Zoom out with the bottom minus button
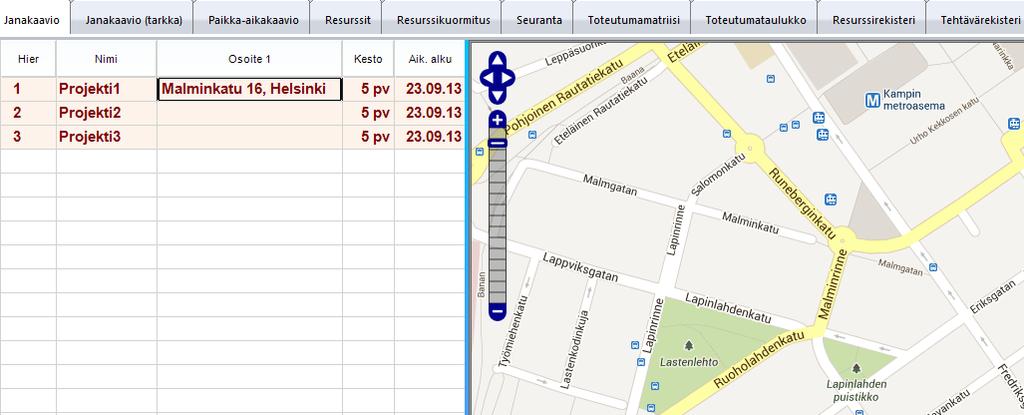Image resolution: width=1024 pixels, height=415 pixels. (498, 312)
